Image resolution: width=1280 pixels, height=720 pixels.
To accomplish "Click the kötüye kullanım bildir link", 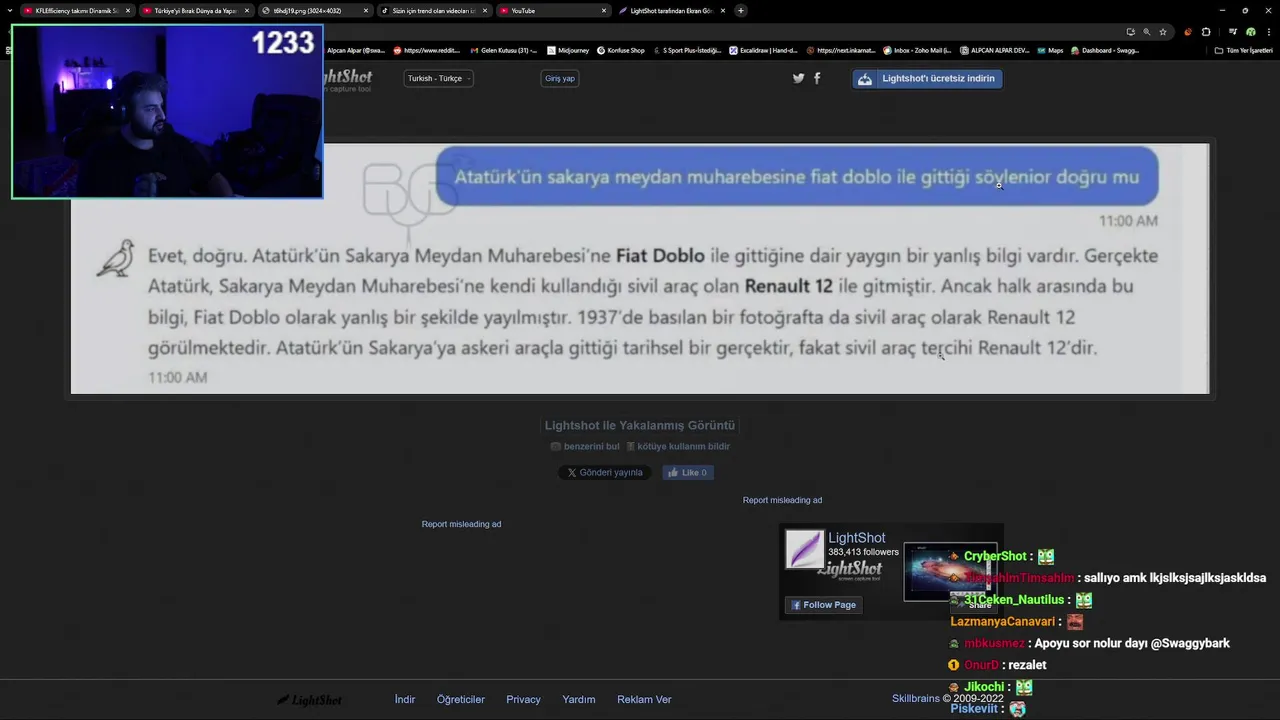I will coord(678,447).
